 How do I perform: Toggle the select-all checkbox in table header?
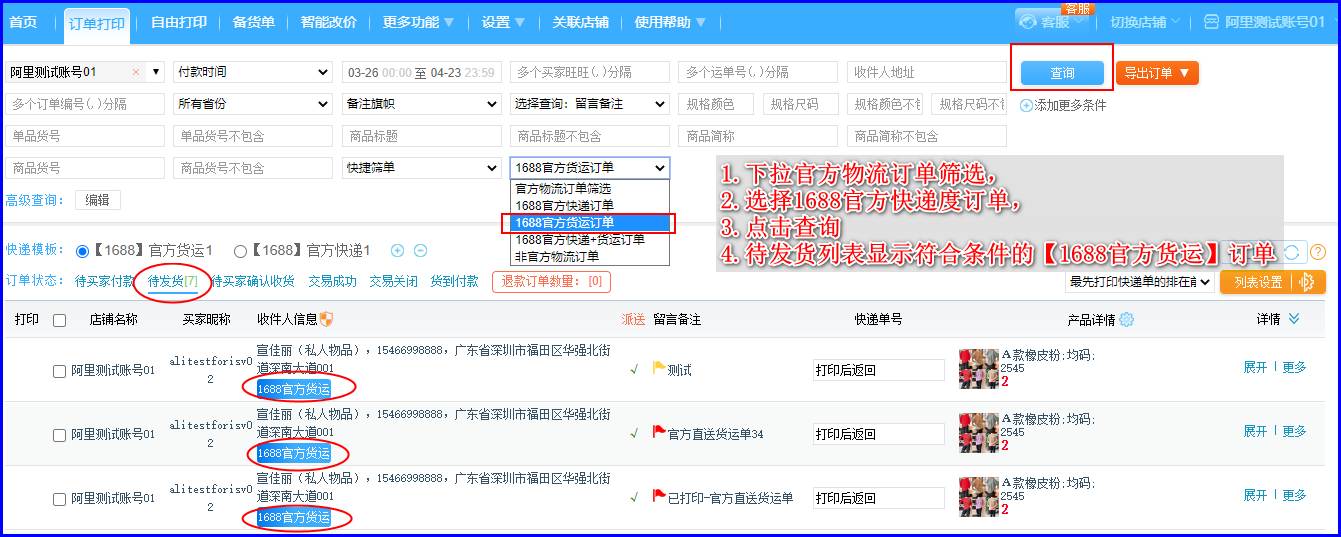pos(59,320)
